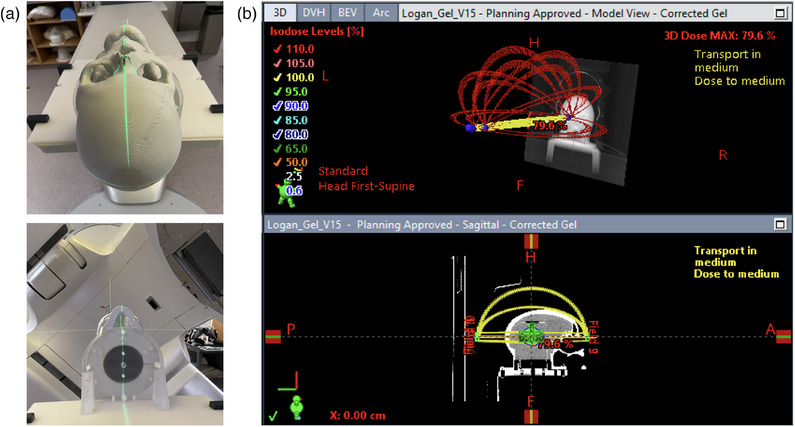Image resolution: width=795 pixels, height=427 pixels.
Task: Click the green patient orientation figure in Model View
Action: click(286, 195)
